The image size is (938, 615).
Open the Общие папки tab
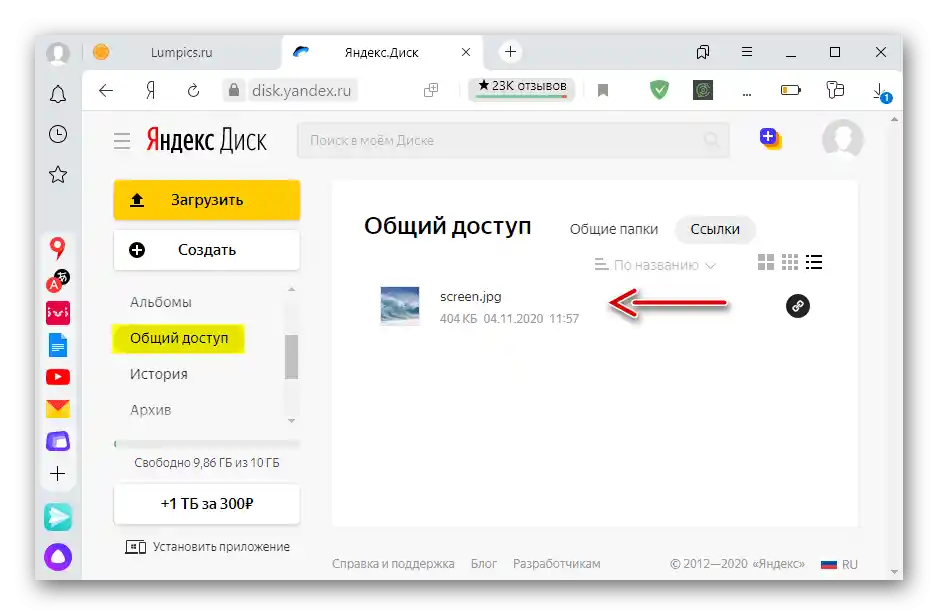pos(614,229)
